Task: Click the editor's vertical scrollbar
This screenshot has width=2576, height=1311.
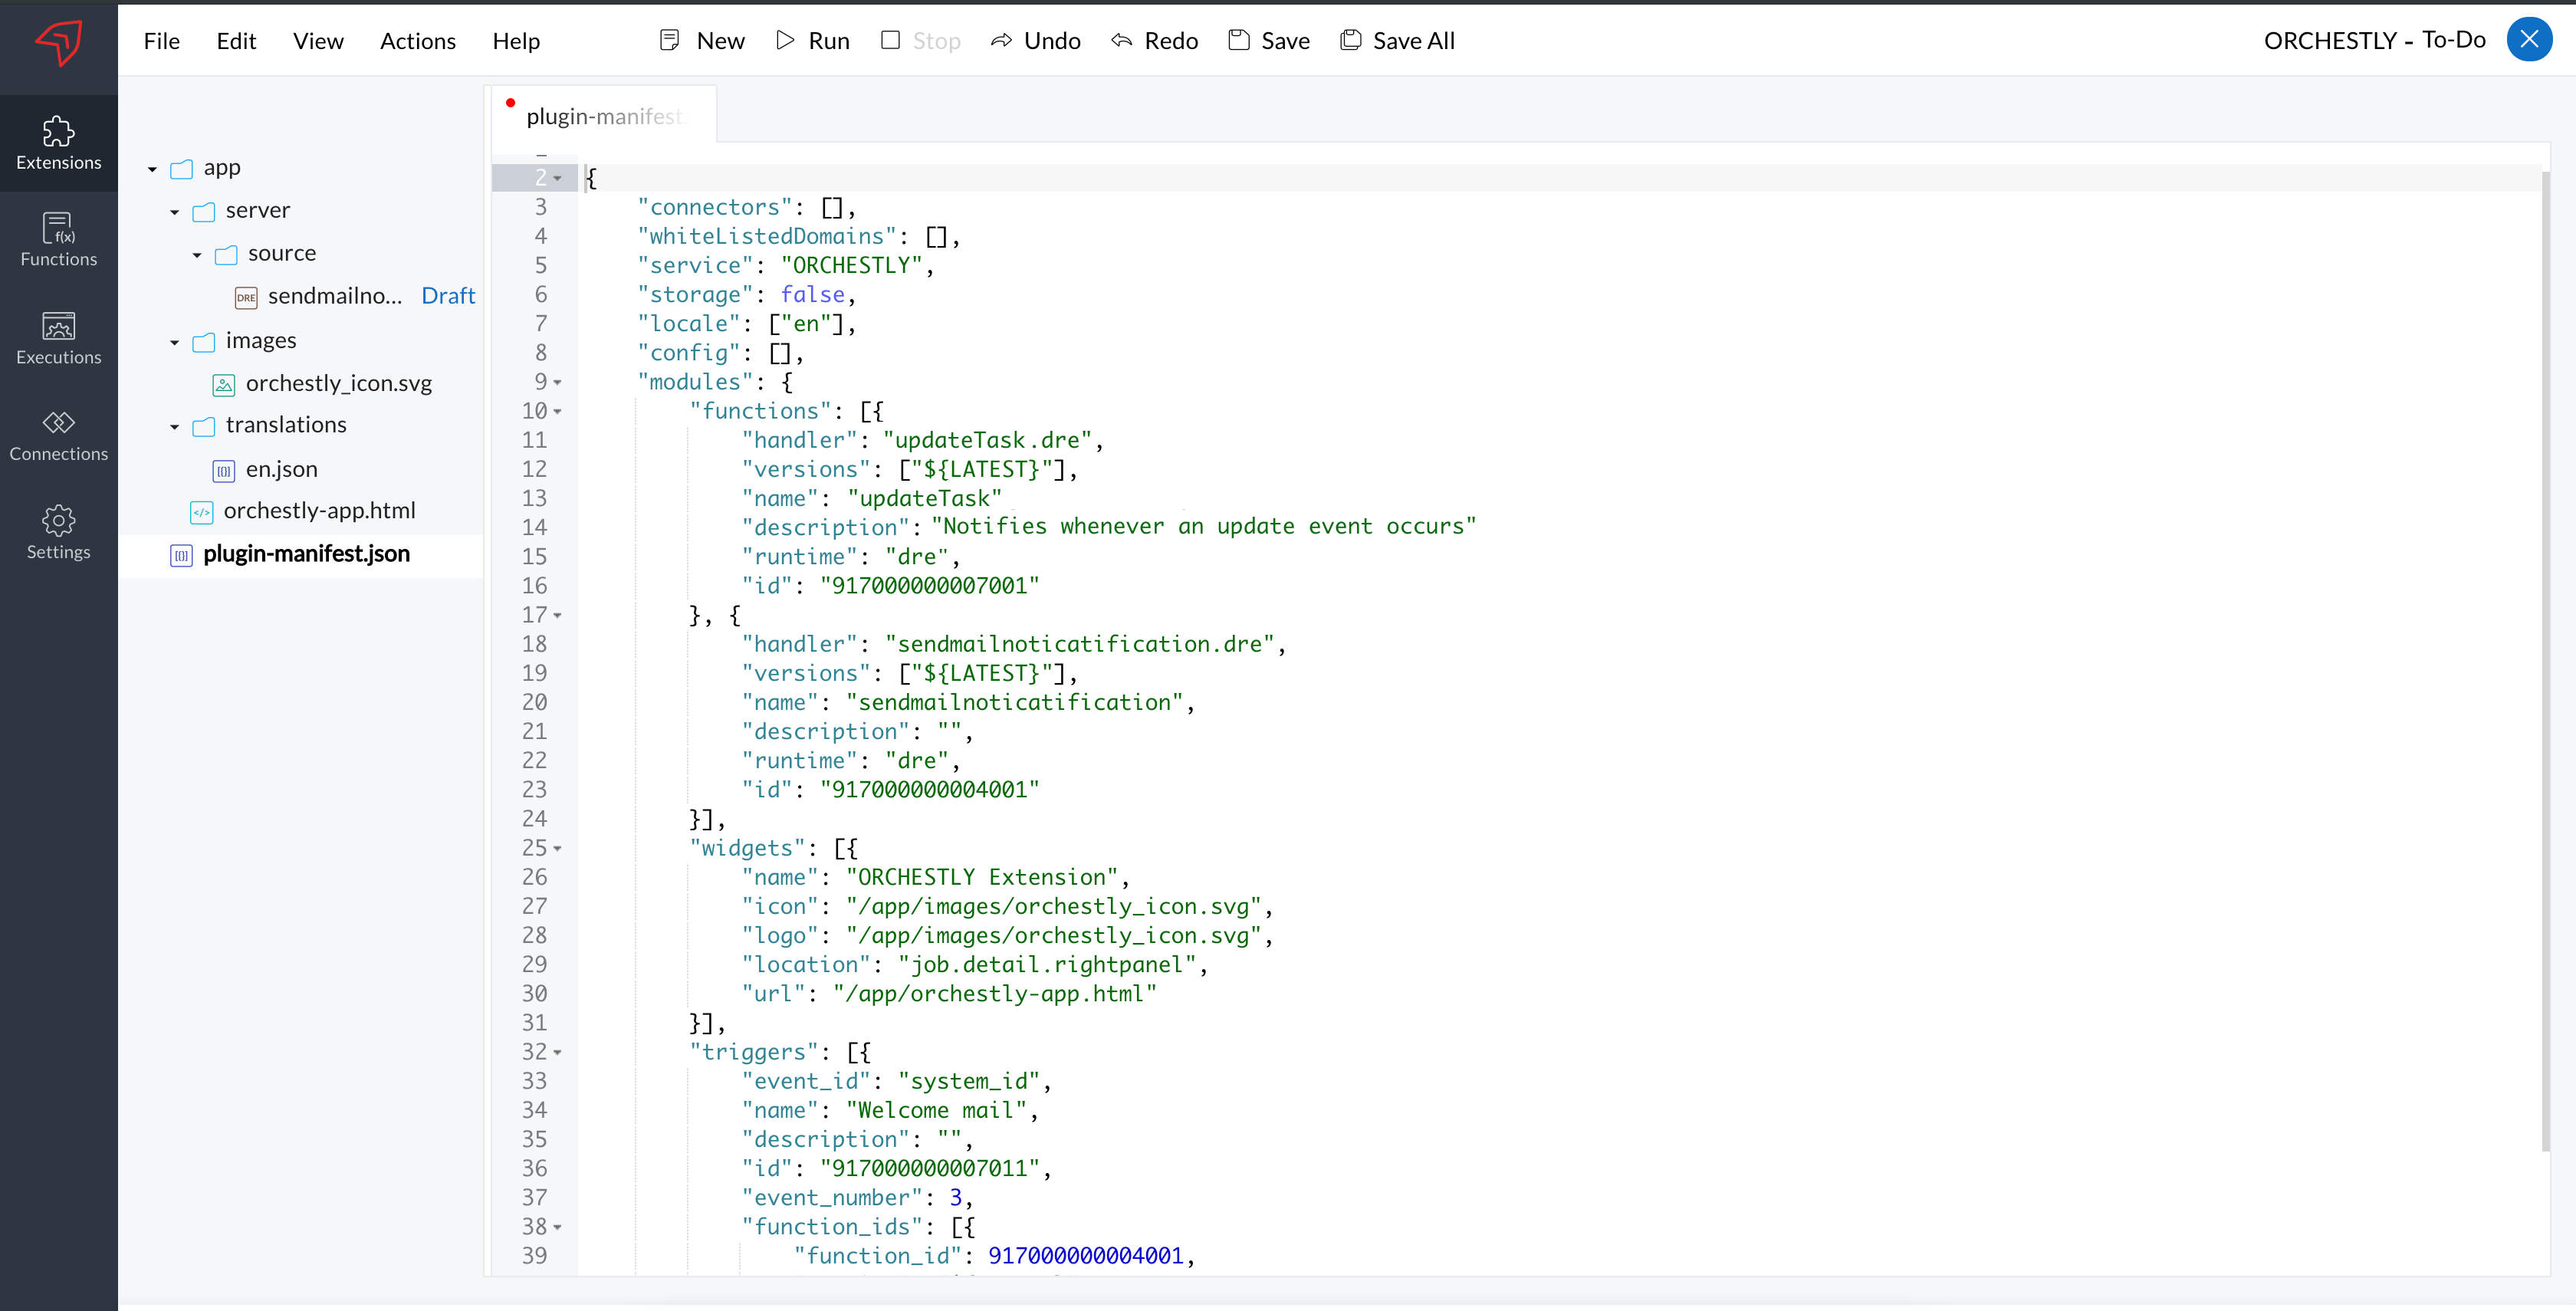Action: (2545, 660)
